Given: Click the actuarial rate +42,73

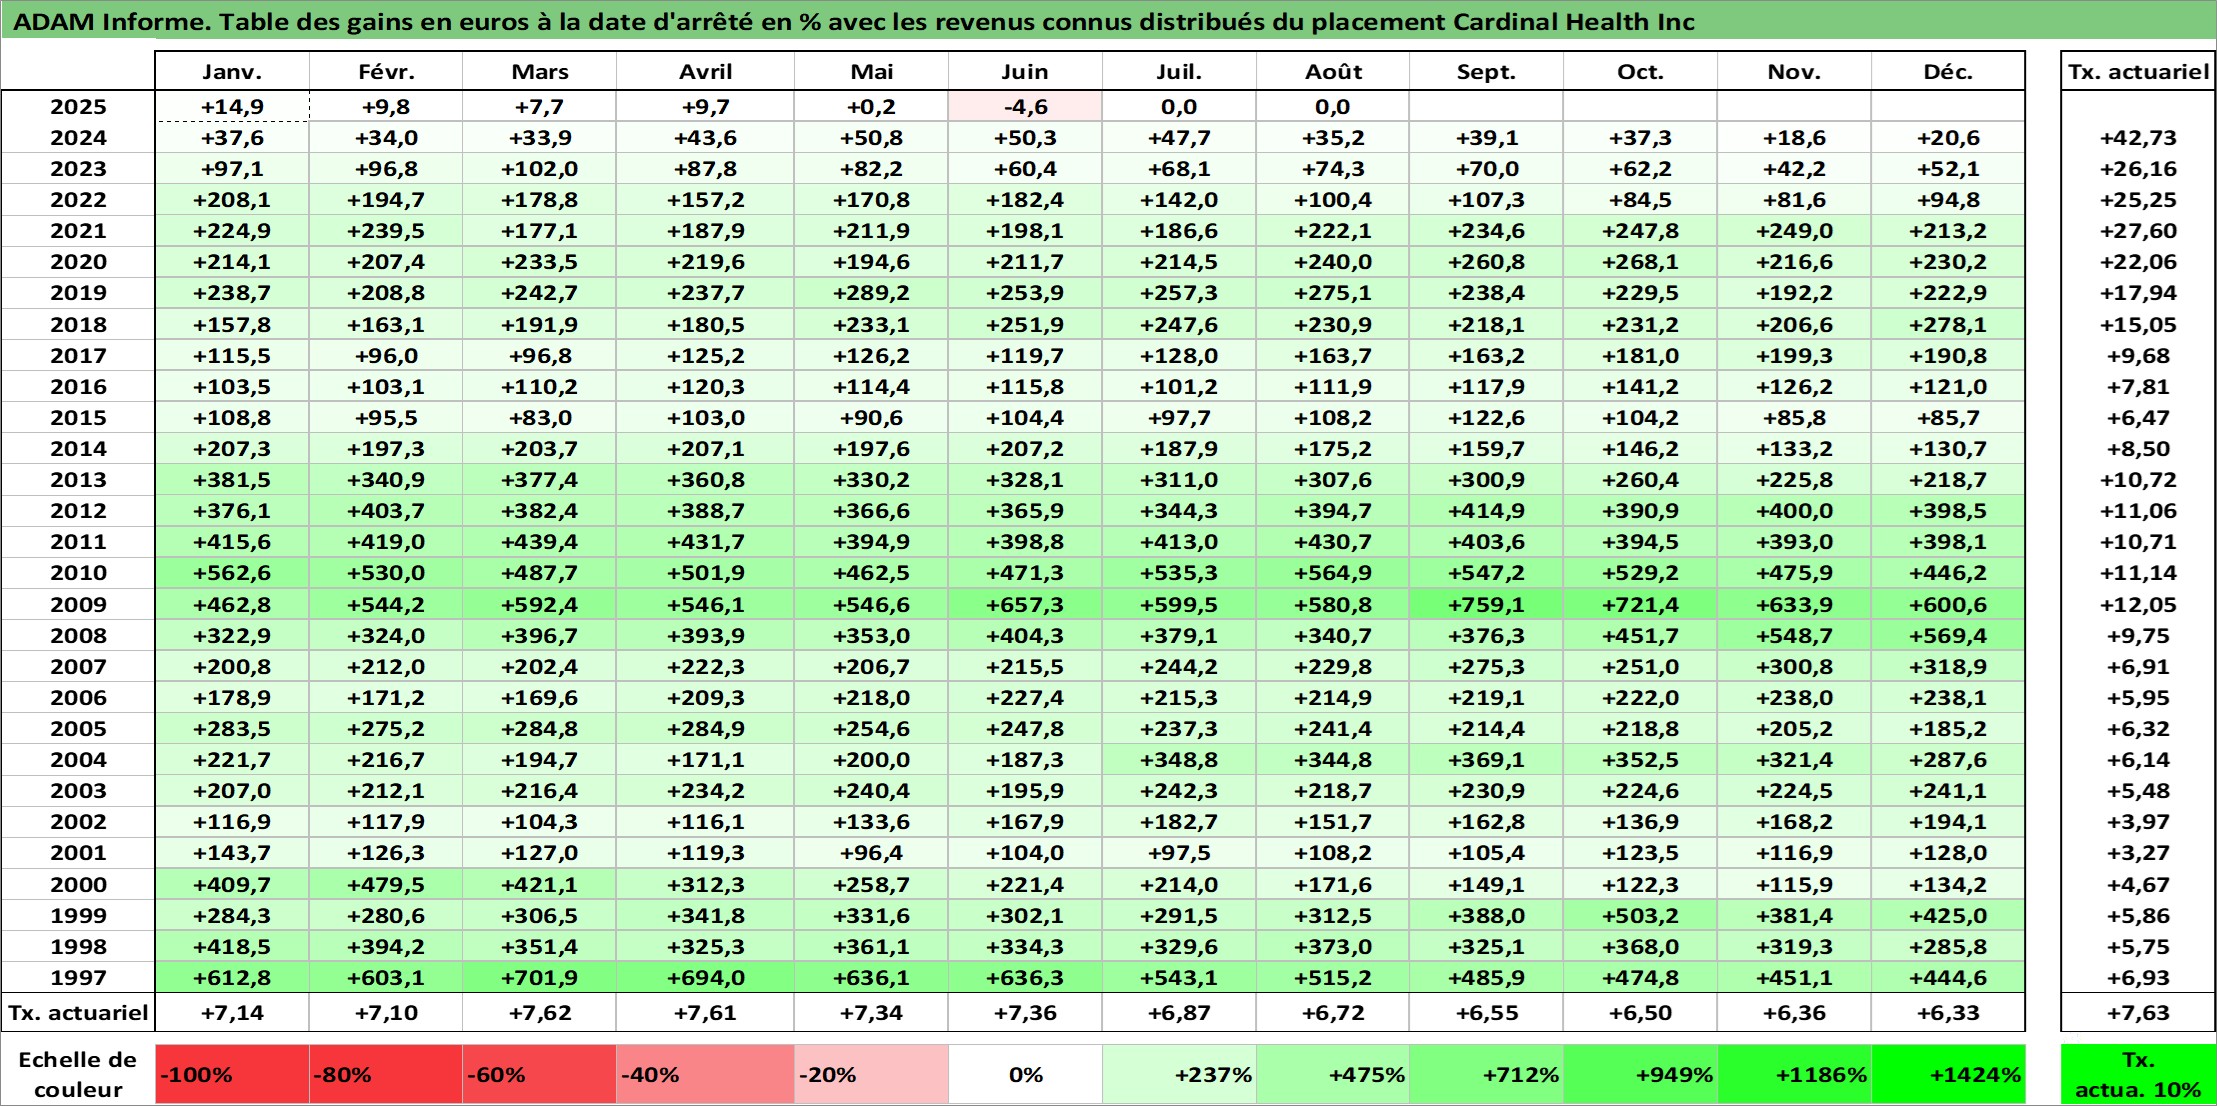Looking at the screenshot, I should point(2138,138).
